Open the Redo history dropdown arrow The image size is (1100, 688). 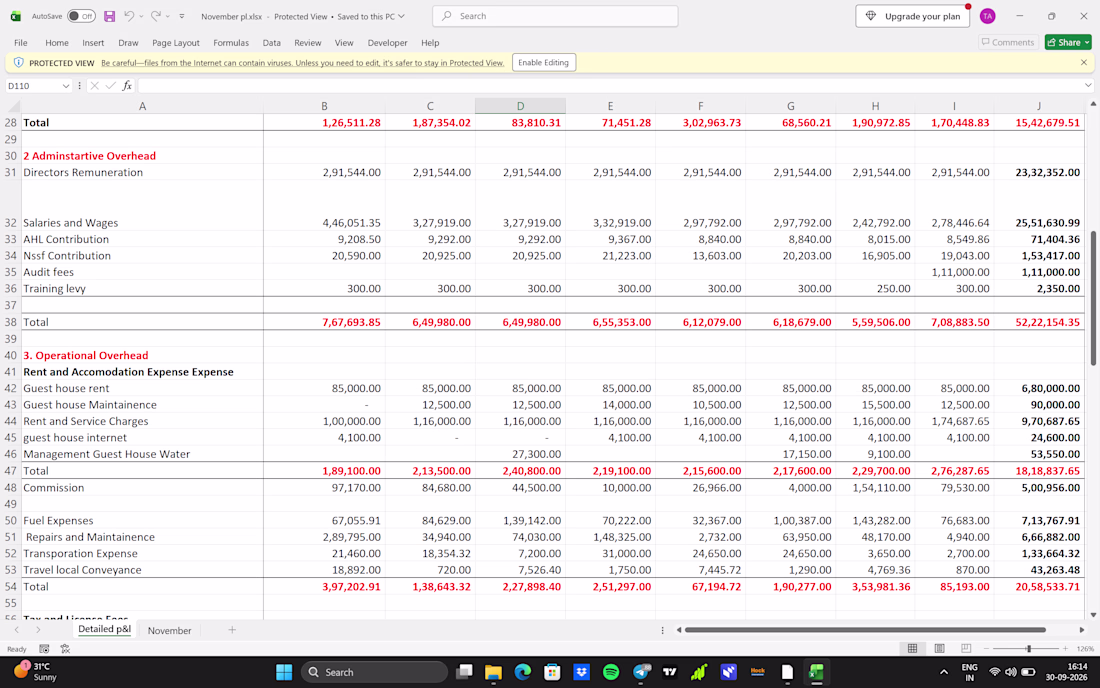(x=168, y=16)
